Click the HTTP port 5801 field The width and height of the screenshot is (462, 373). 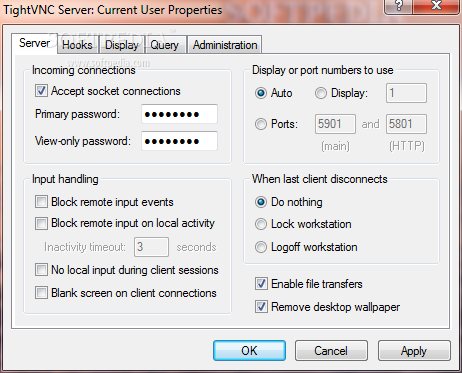pyautogui.click(x=406, y=124)
